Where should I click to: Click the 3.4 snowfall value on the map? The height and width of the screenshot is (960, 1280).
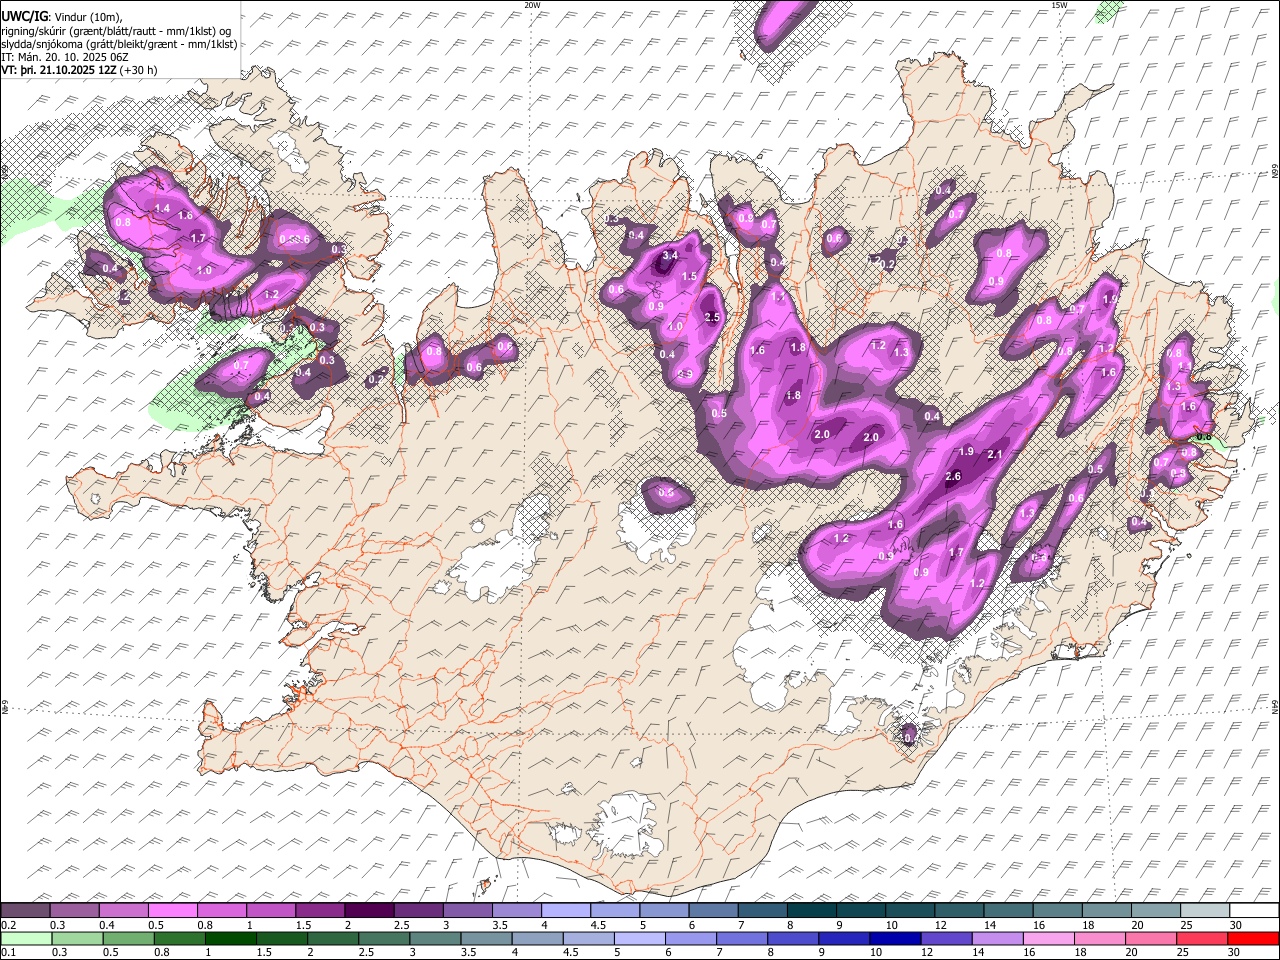670,256
